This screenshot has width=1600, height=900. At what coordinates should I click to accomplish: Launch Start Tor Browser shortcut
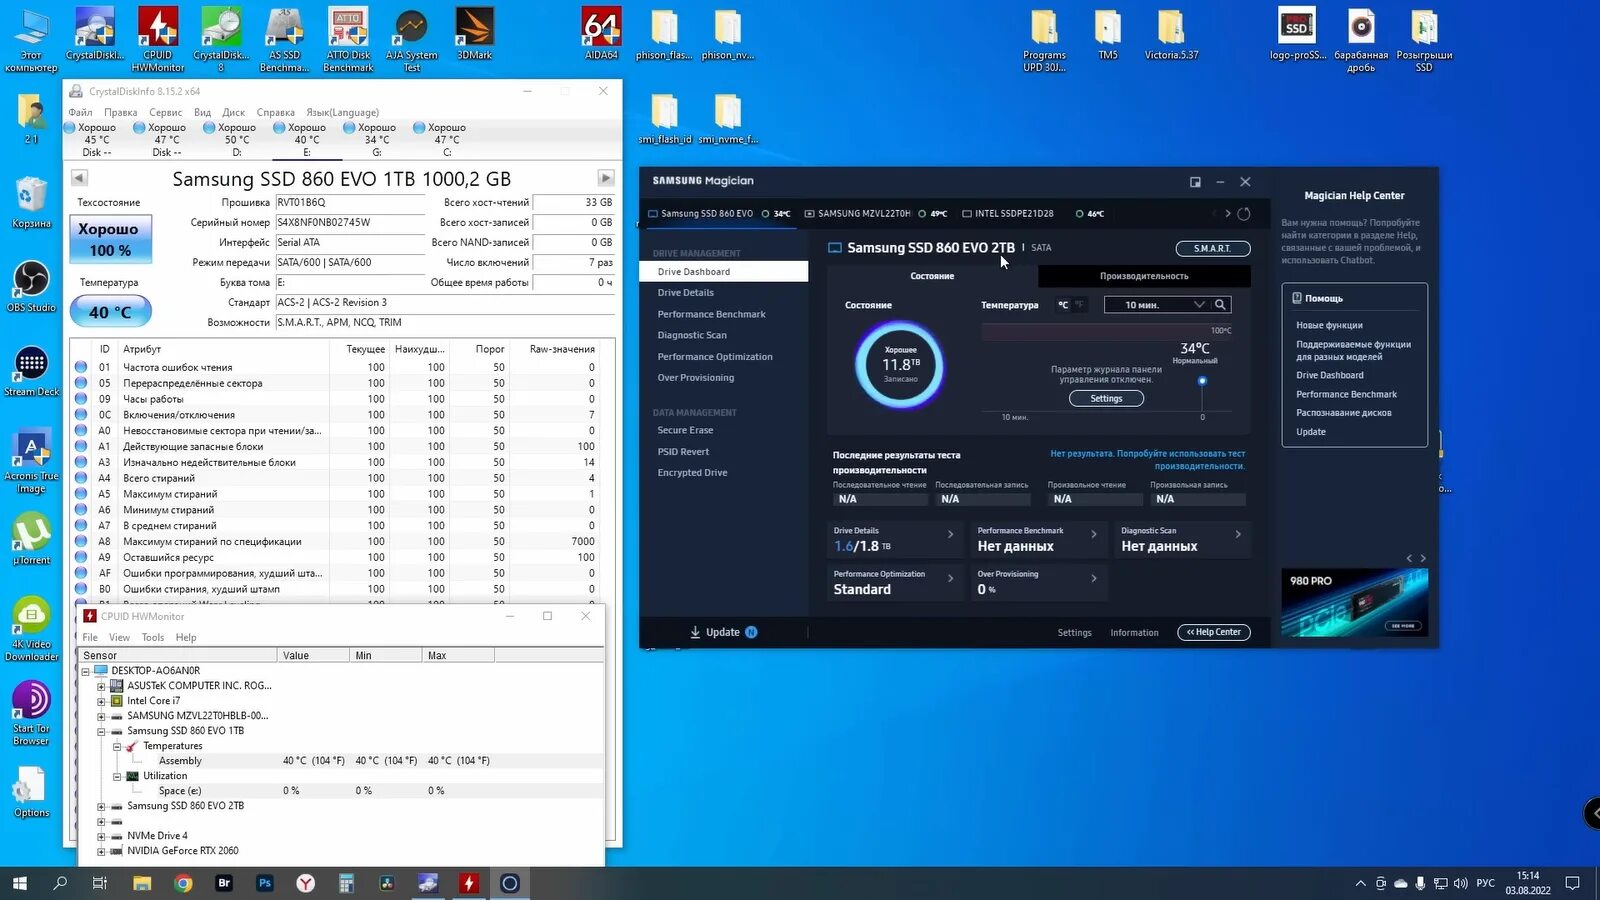(x=31, y=714)
